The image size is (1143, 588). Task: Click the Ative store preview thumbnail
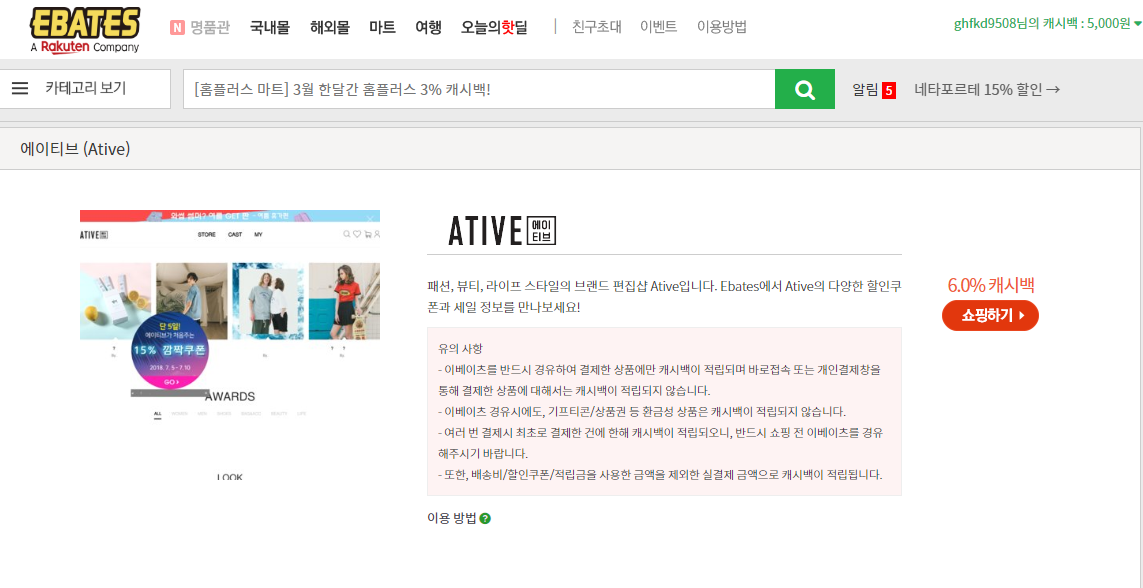(230, 345)
